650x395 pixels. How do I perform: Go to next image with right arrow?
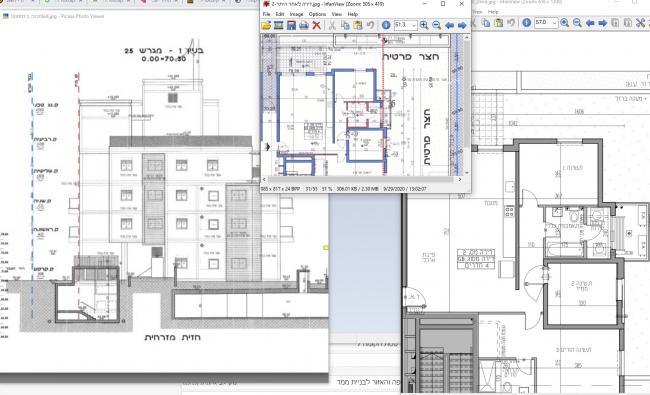(x=462, y=25)
